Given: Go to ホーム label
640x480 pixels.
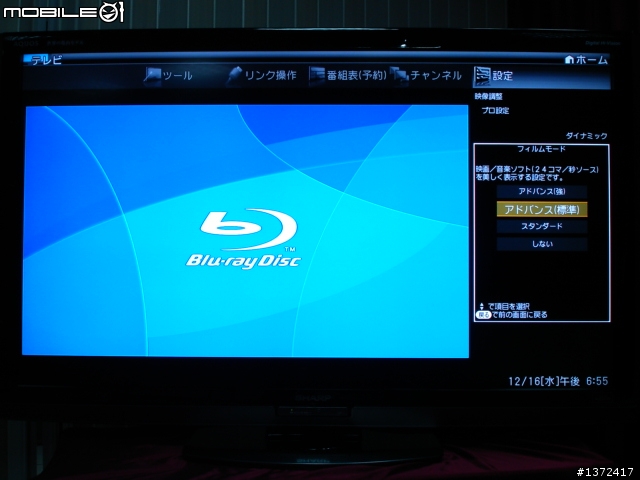Looking at the screenshot, I should coord(591,60).
